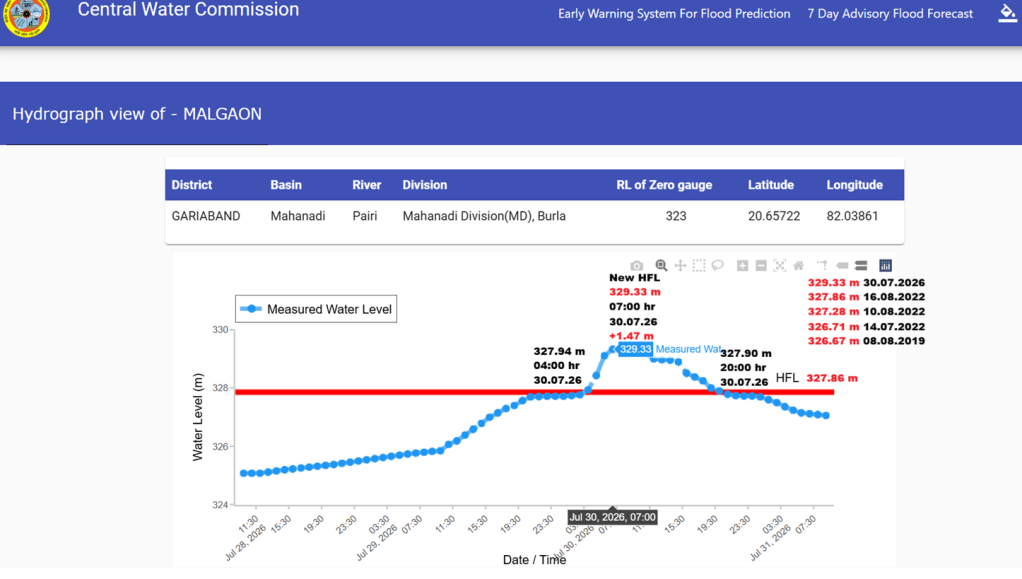Choose the Box Select tool
The image size is (1022, 579).
coord(699,265)
